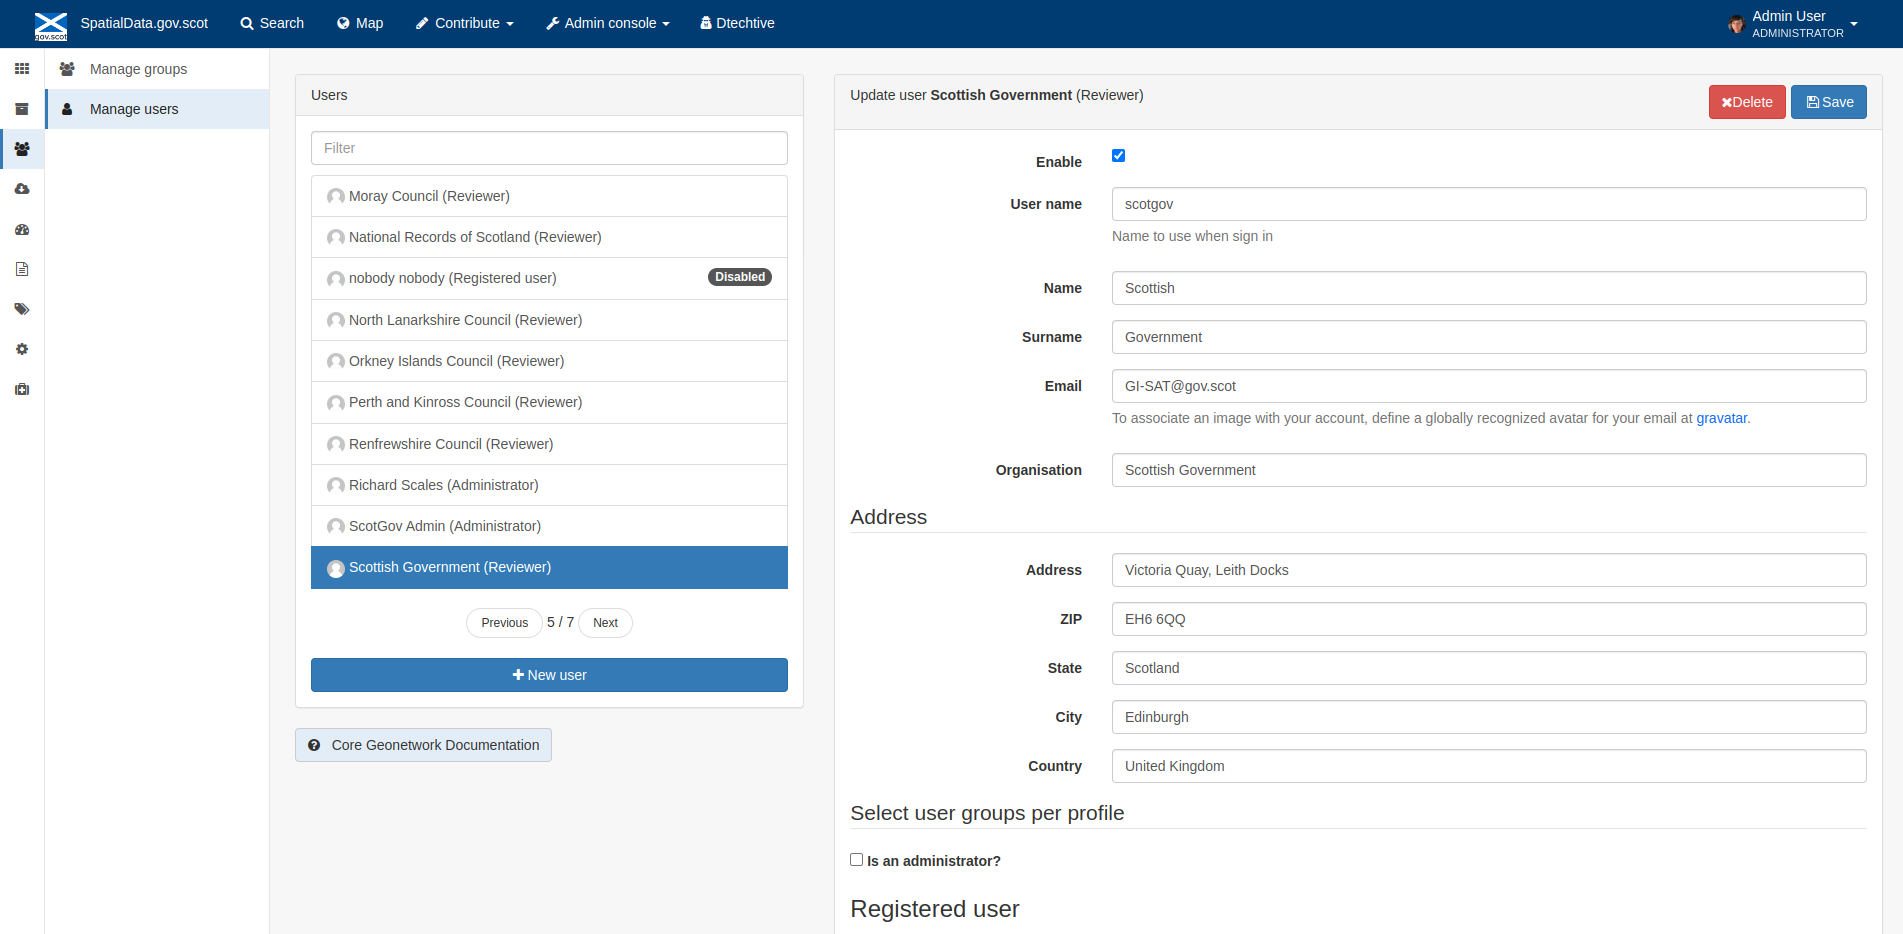
Task: Go to the Previous users page
Action: tap(504, 623)
